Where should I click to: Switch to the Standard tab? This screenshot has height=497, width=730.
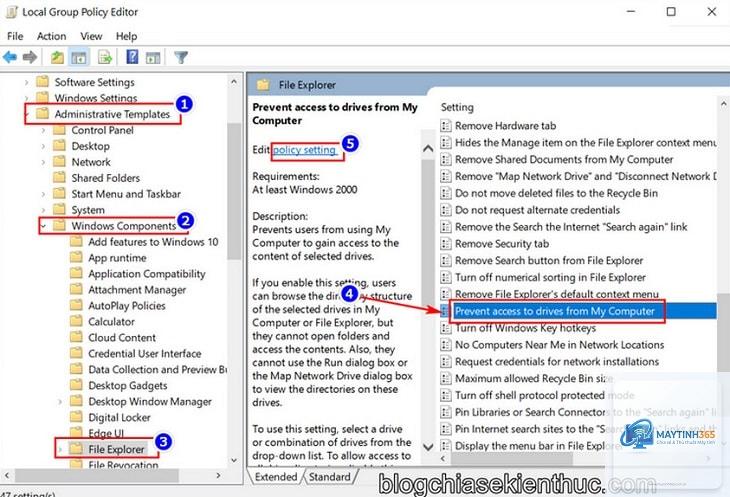330,477
